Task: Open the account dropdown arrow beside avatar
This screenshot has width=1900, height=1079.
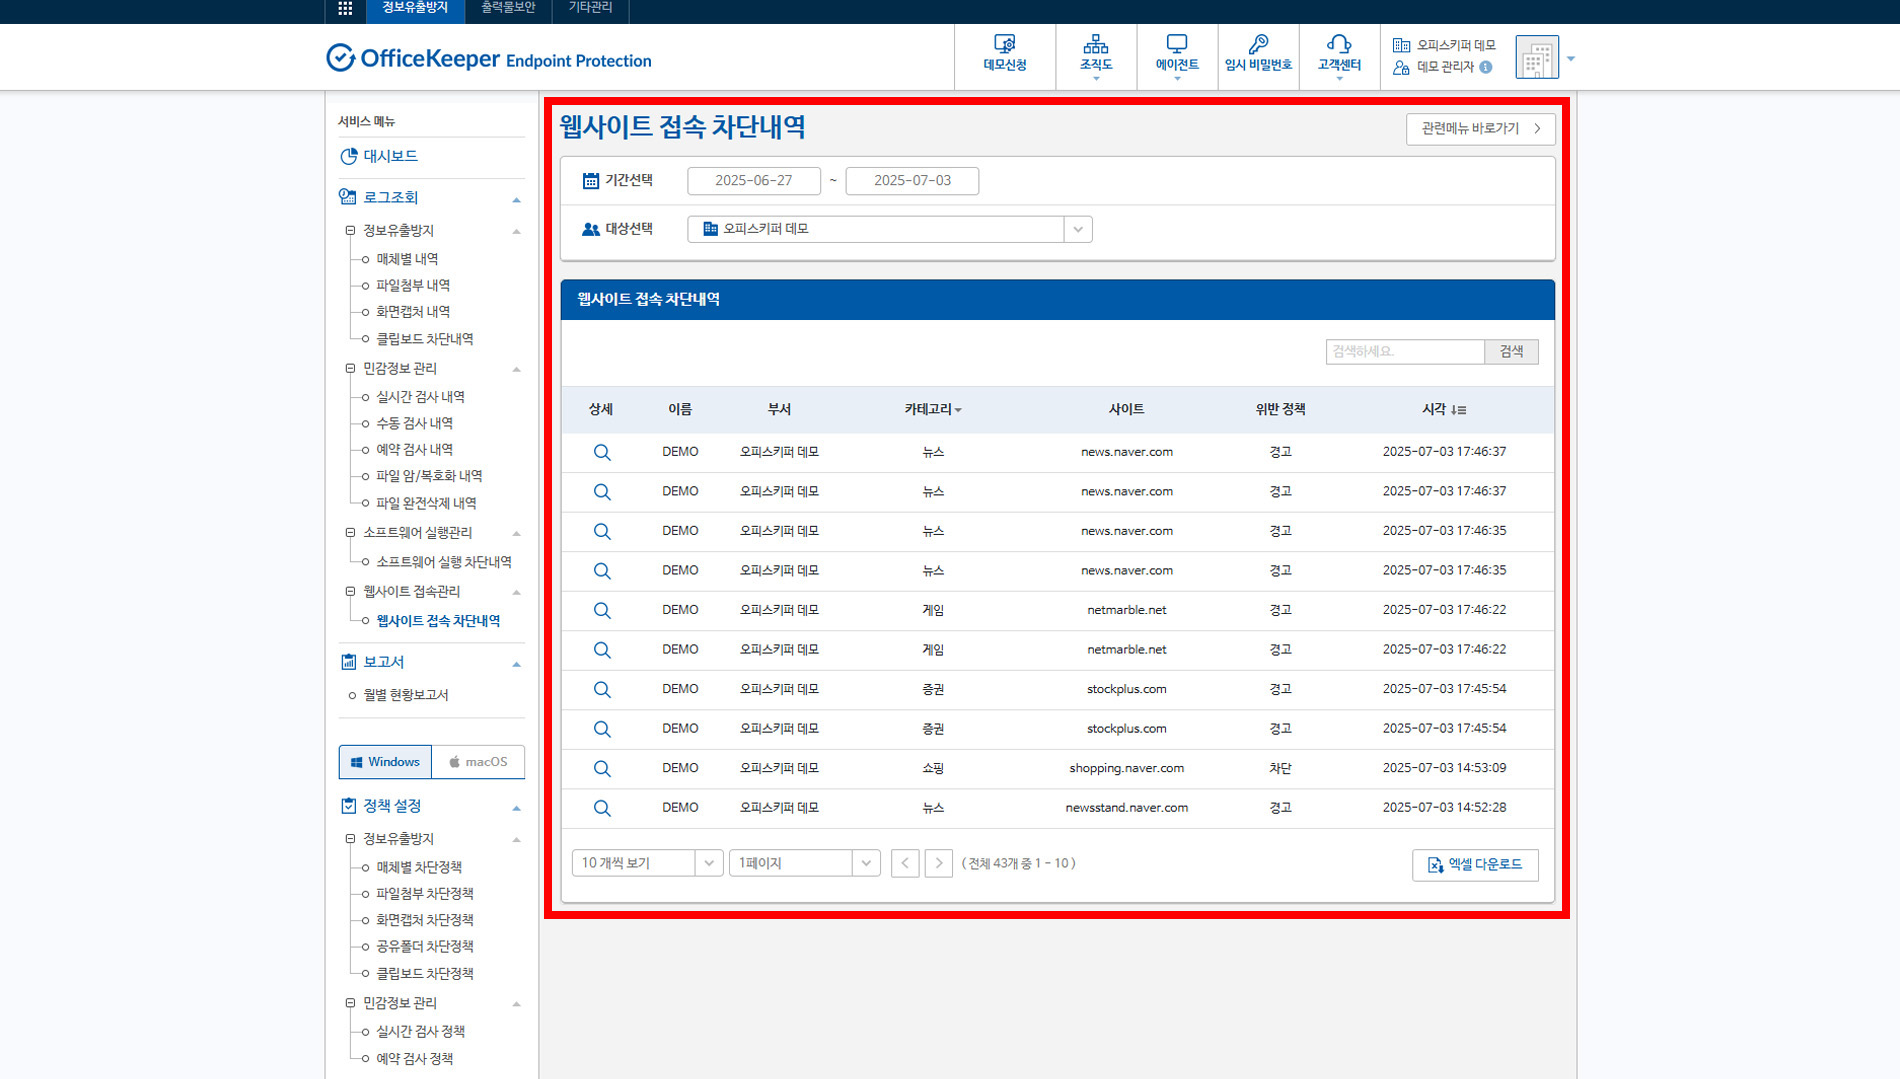Action: [x=1571, y=59]
